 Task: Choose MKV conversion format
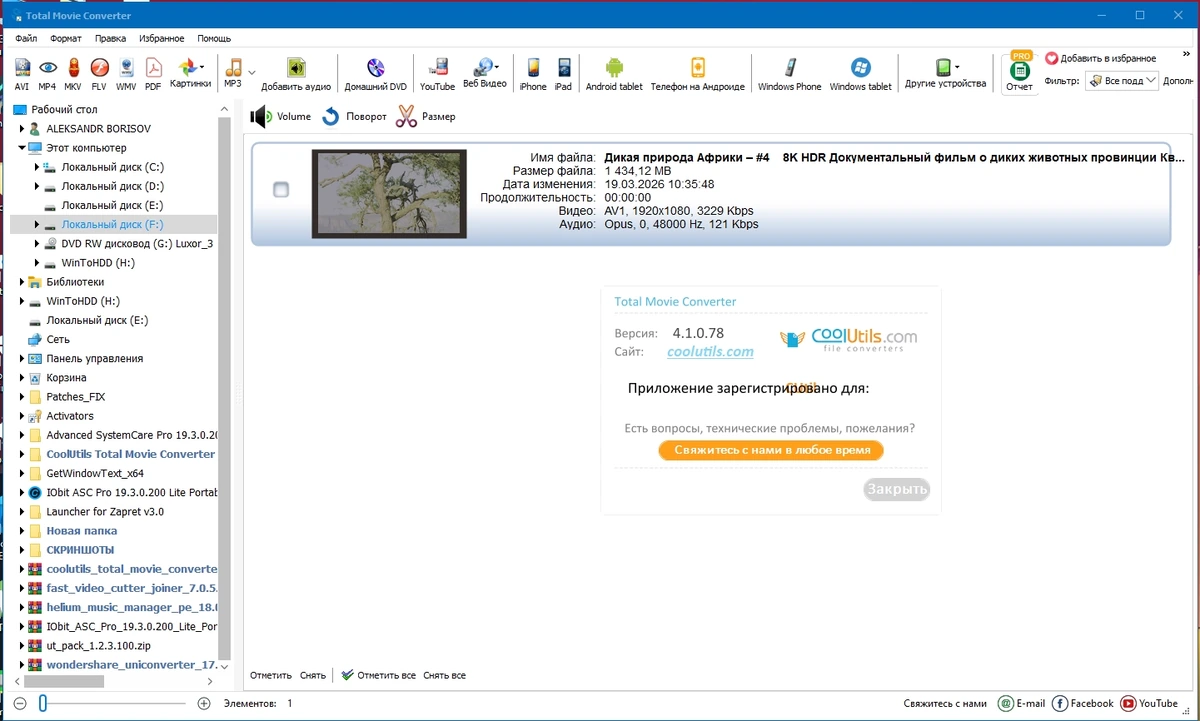point(73,74)
